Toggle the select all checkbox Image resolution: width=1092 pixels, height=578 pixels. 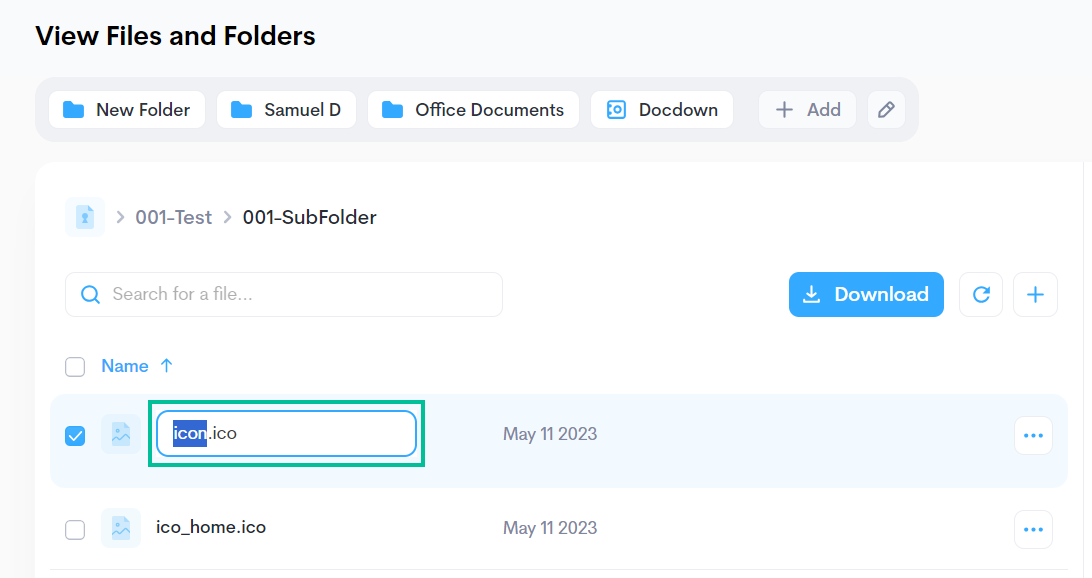coord(75,367)
